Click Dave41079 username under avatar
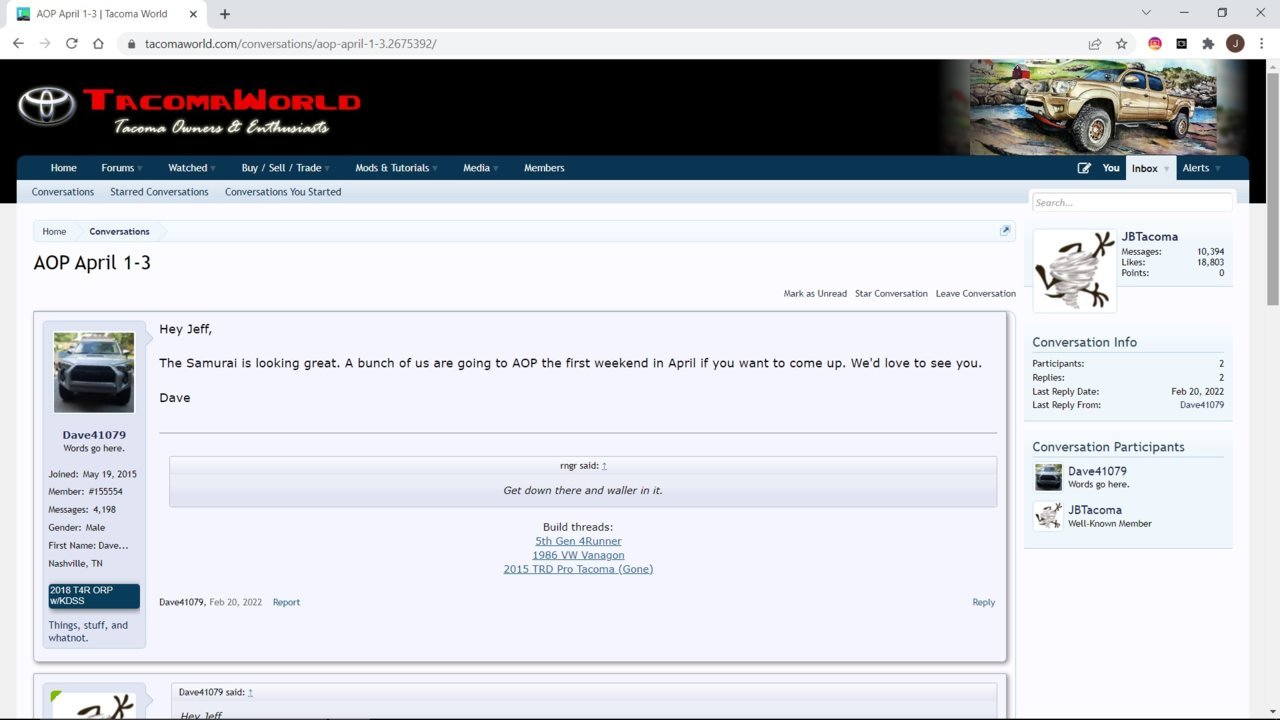Screen dimensions: 1280x720 click(x=94, y=435)
